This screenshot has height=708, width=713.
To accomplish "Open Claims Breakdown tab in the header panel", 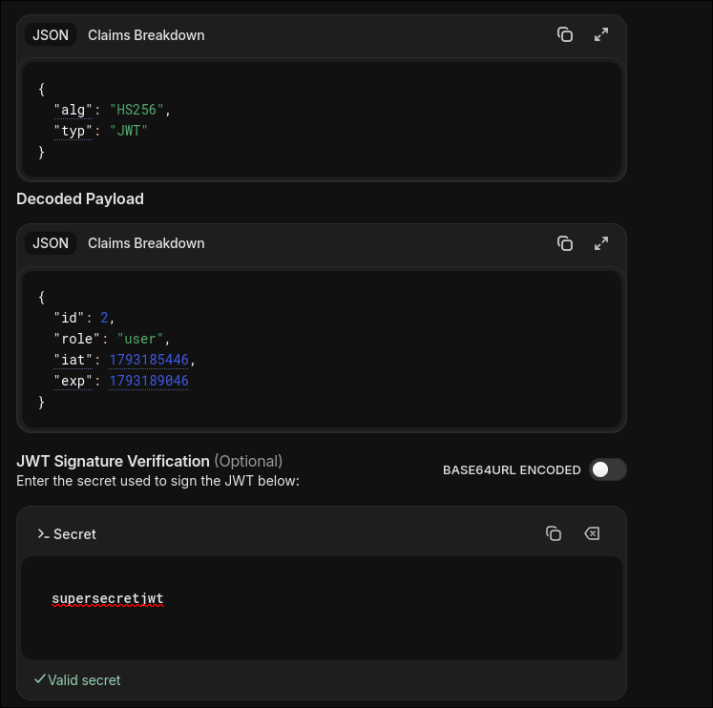I will (x=146, y=35).
